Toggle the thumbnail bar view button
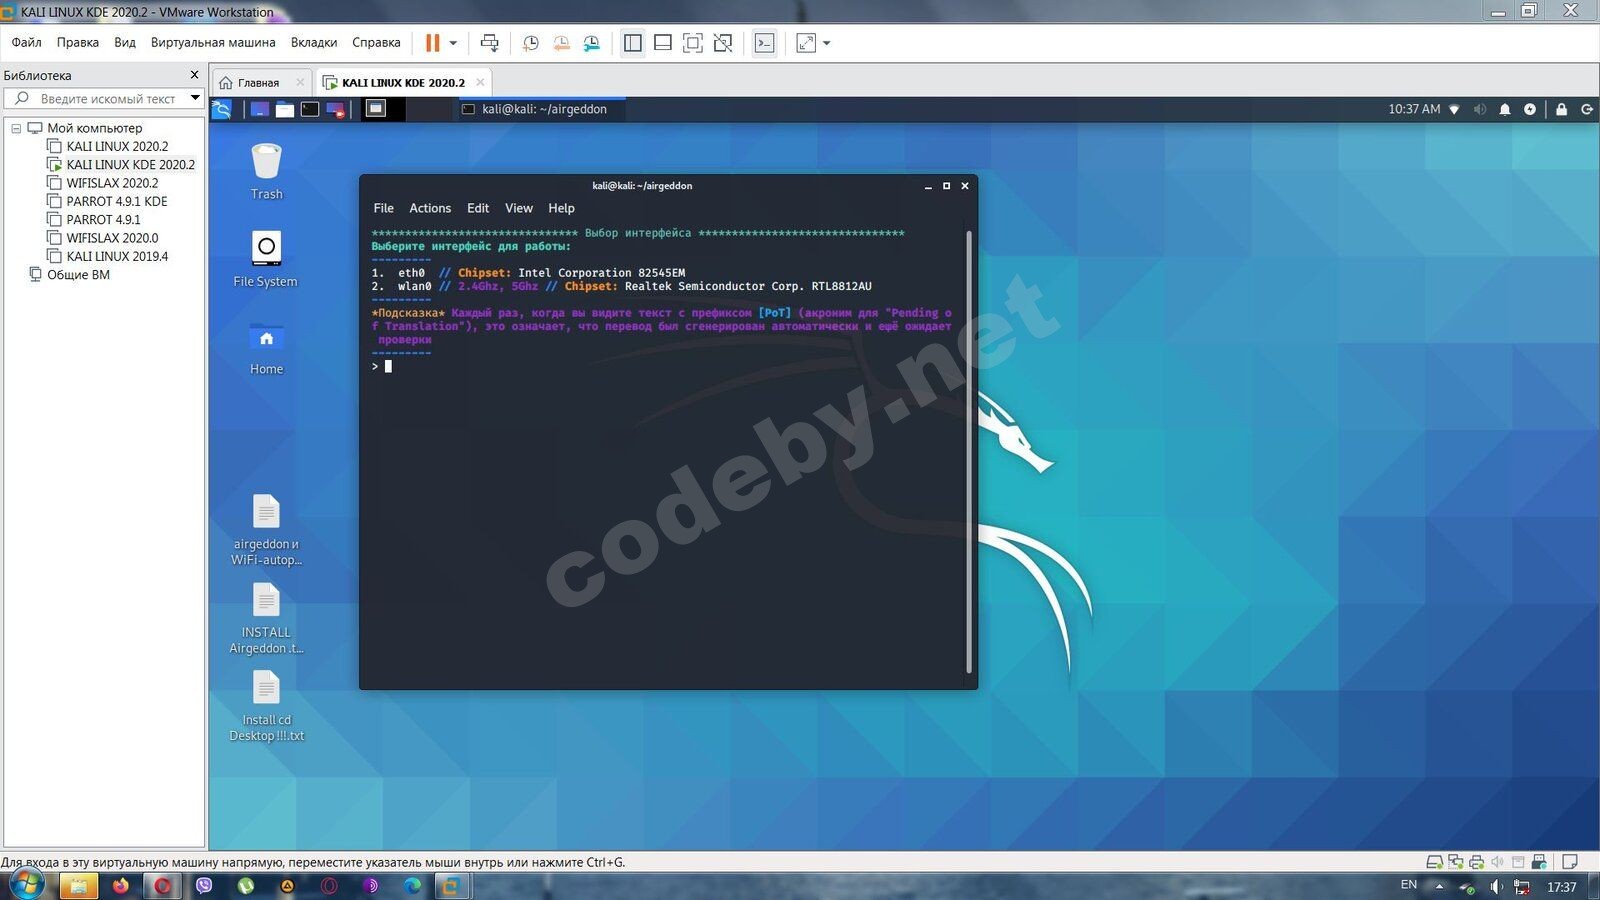The image size is (1600, 900). (x=662, y=43)
